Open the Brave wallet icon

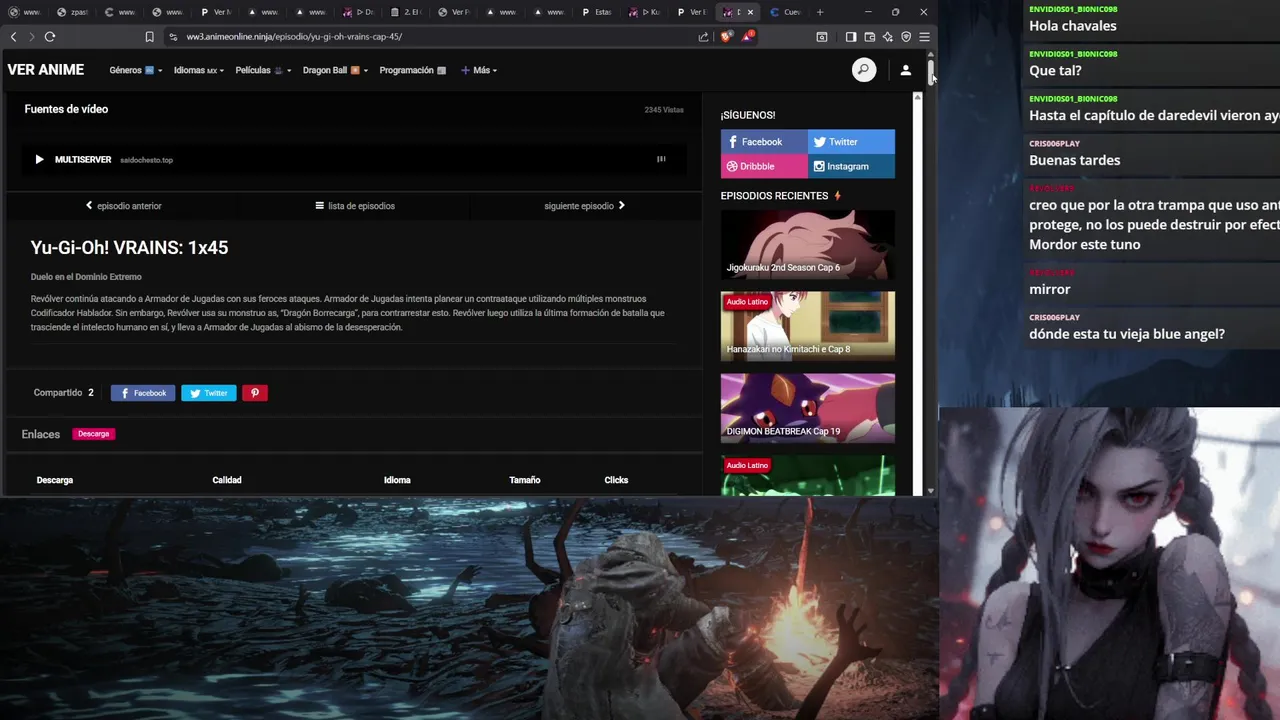tap(869, 37)
